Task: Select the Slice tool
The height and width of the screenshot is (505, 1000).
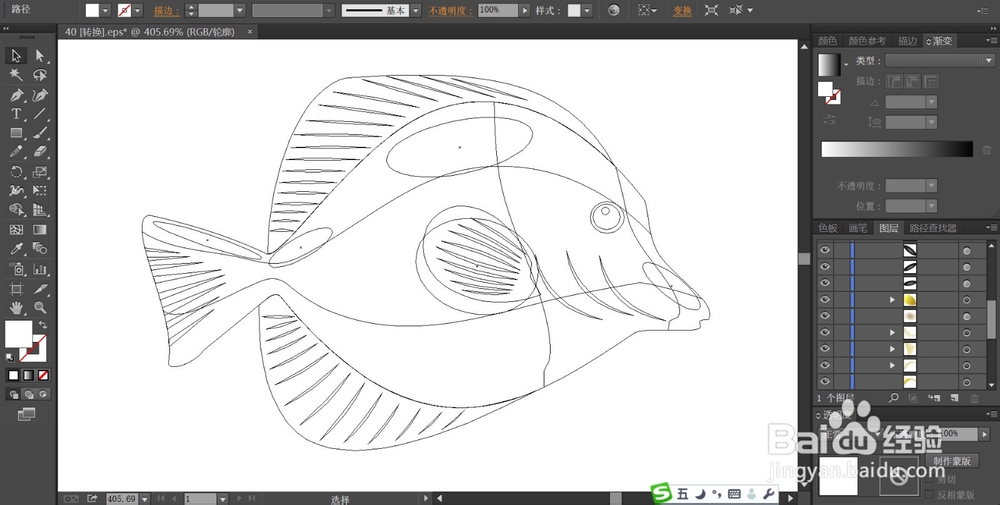Action: [40, 289]
